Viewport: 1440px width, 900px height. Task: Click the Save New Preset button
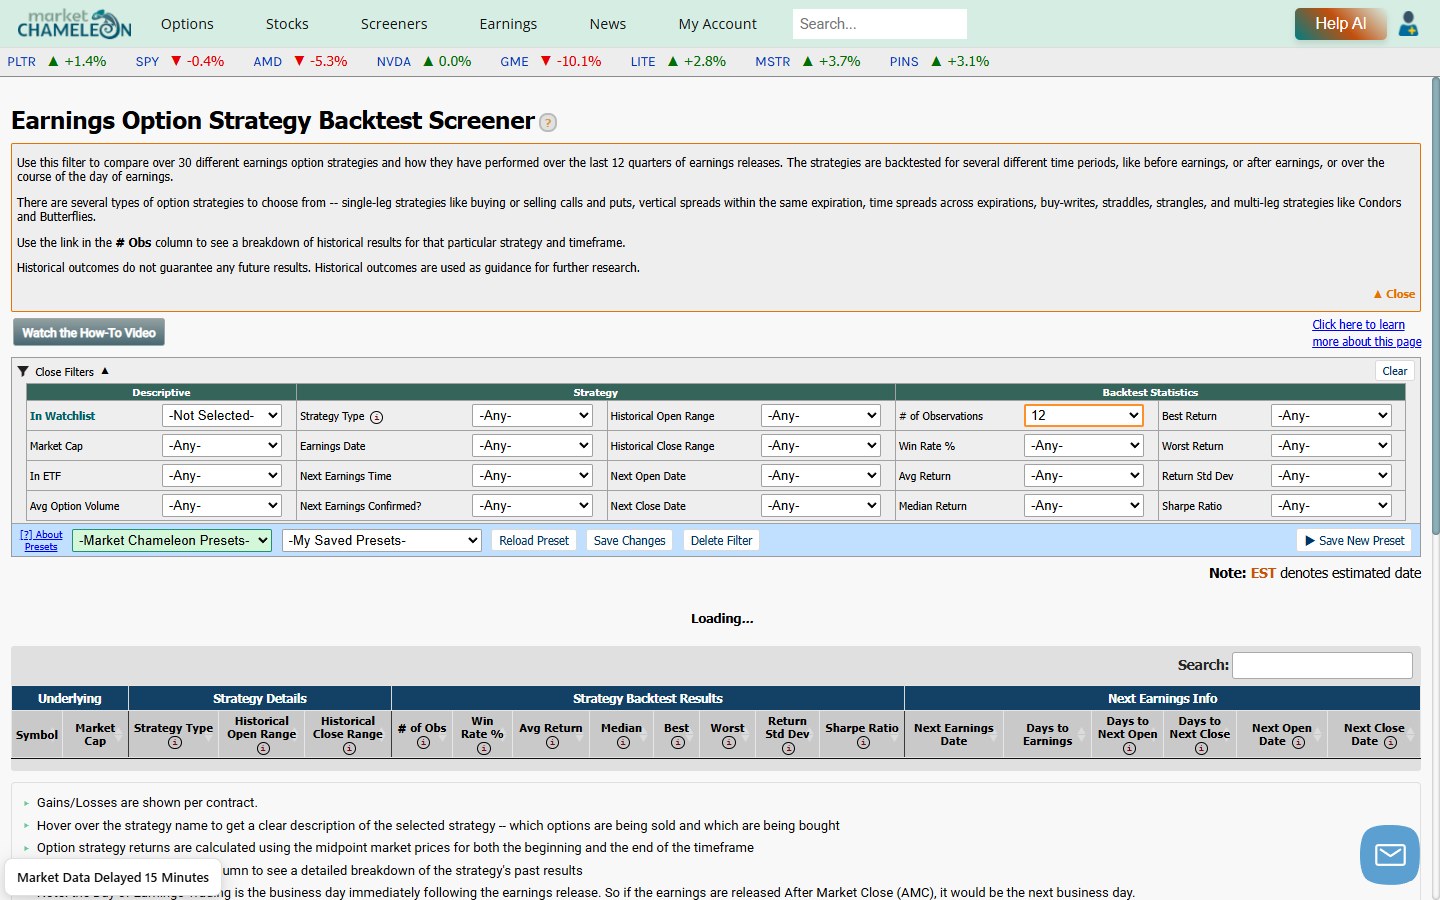pos(1355,541)
